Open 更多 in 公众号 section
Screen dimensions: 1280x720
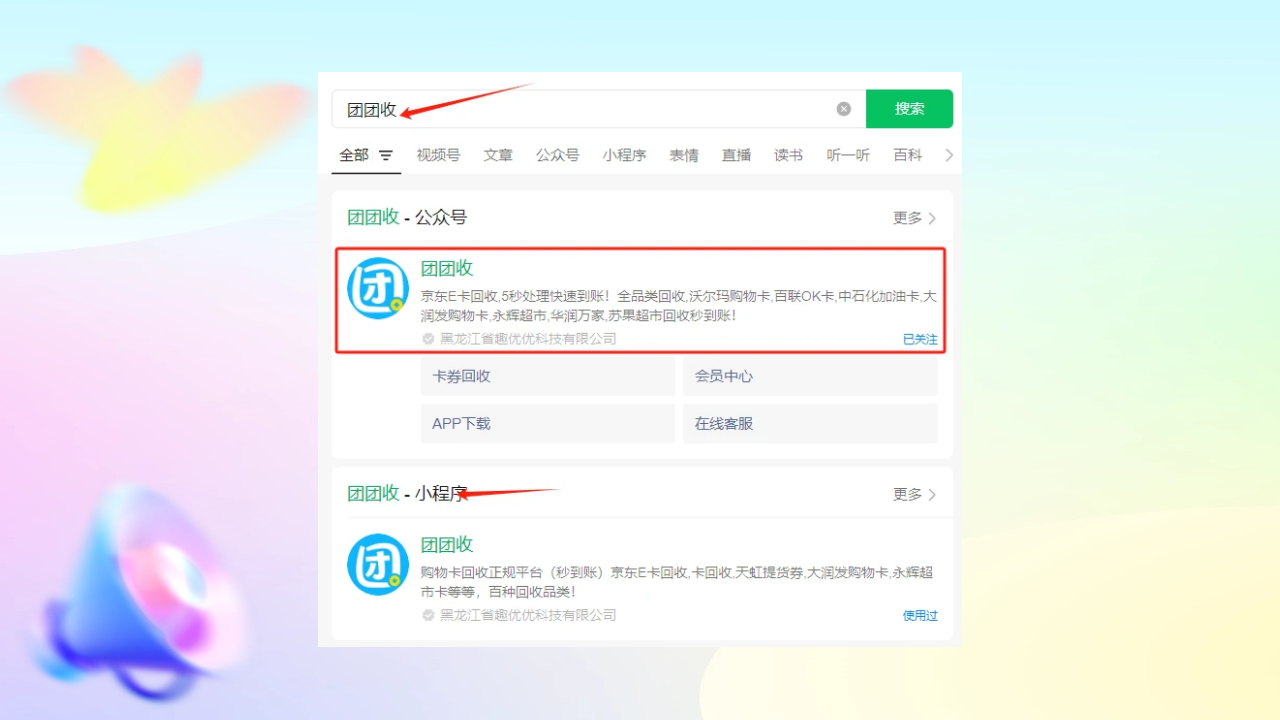coord(914,218)
